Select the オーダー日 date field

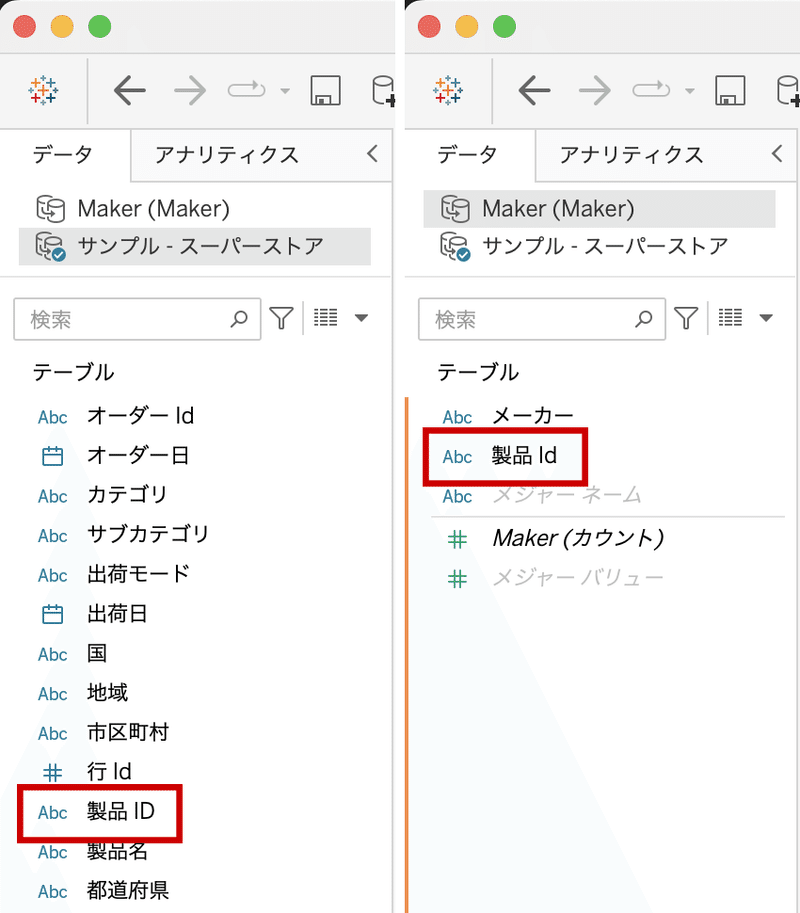pyautogui.click(x=138, y=455)
